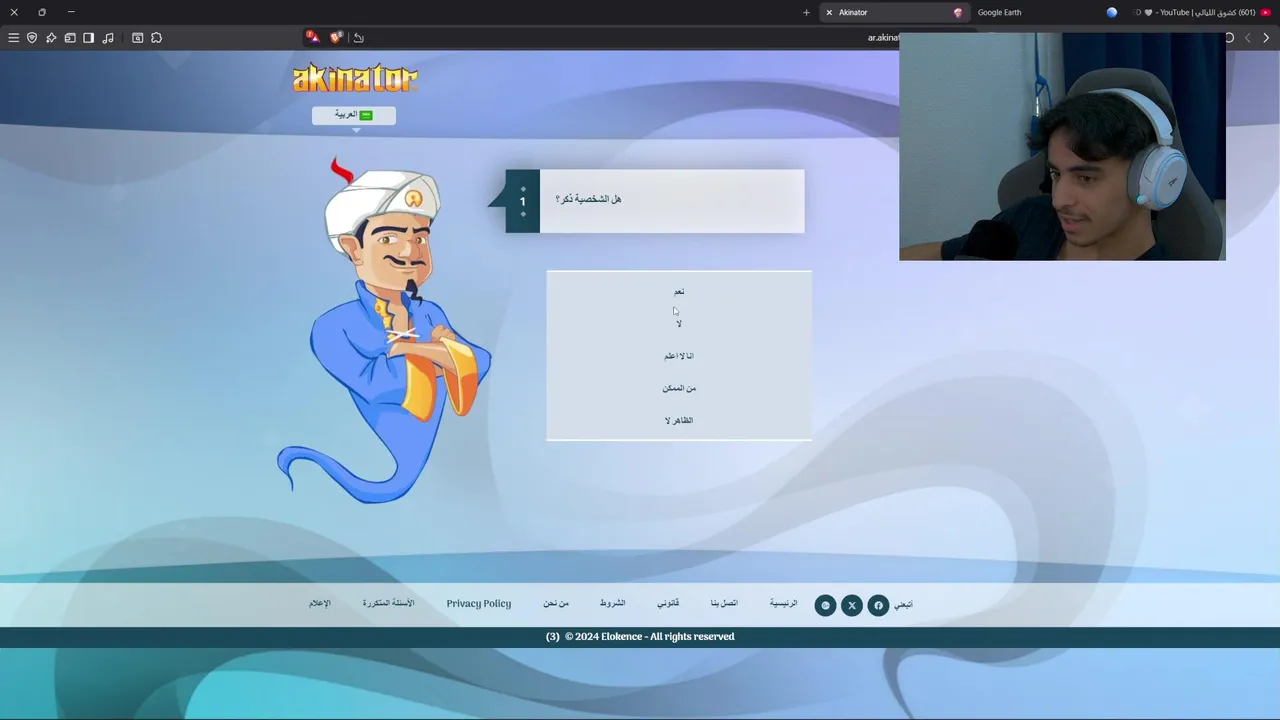
Task: Open the الرئيسية footer link
Action: coord(783,603)
